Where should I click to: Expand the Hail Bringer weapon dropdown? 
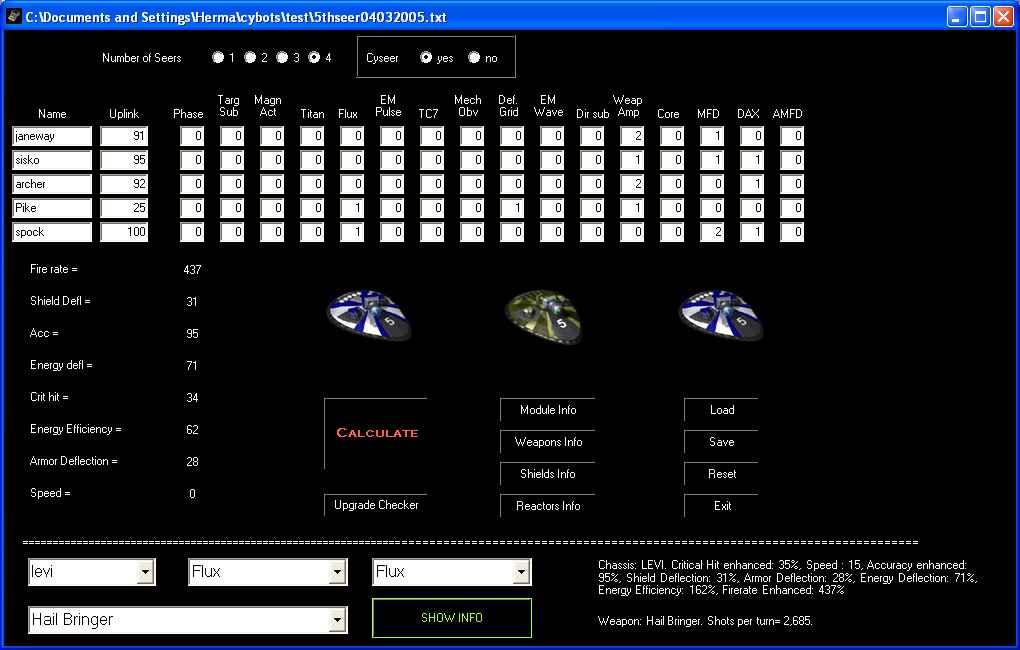(x=337, y=620)
